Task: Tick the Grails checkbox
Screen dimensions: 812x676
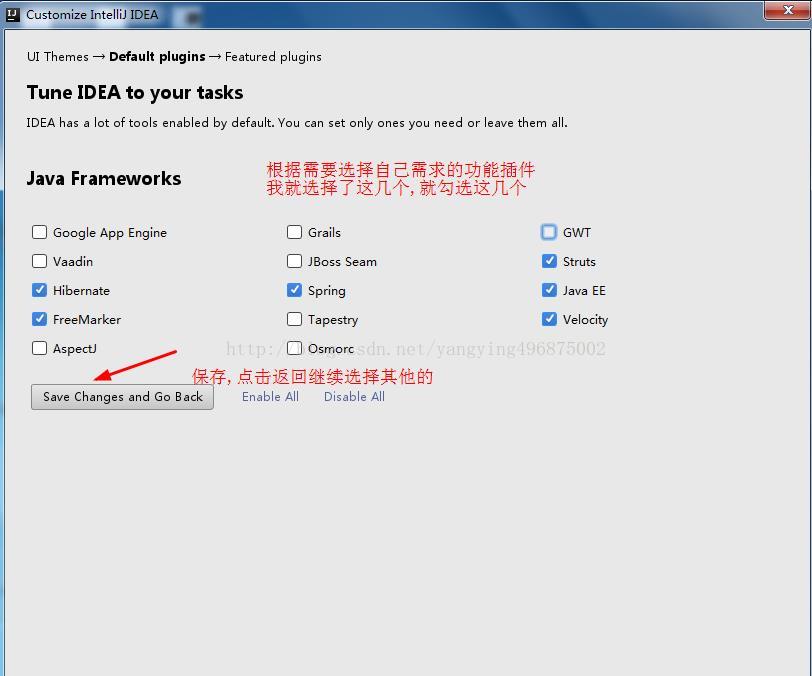Action: coord(294,232)
